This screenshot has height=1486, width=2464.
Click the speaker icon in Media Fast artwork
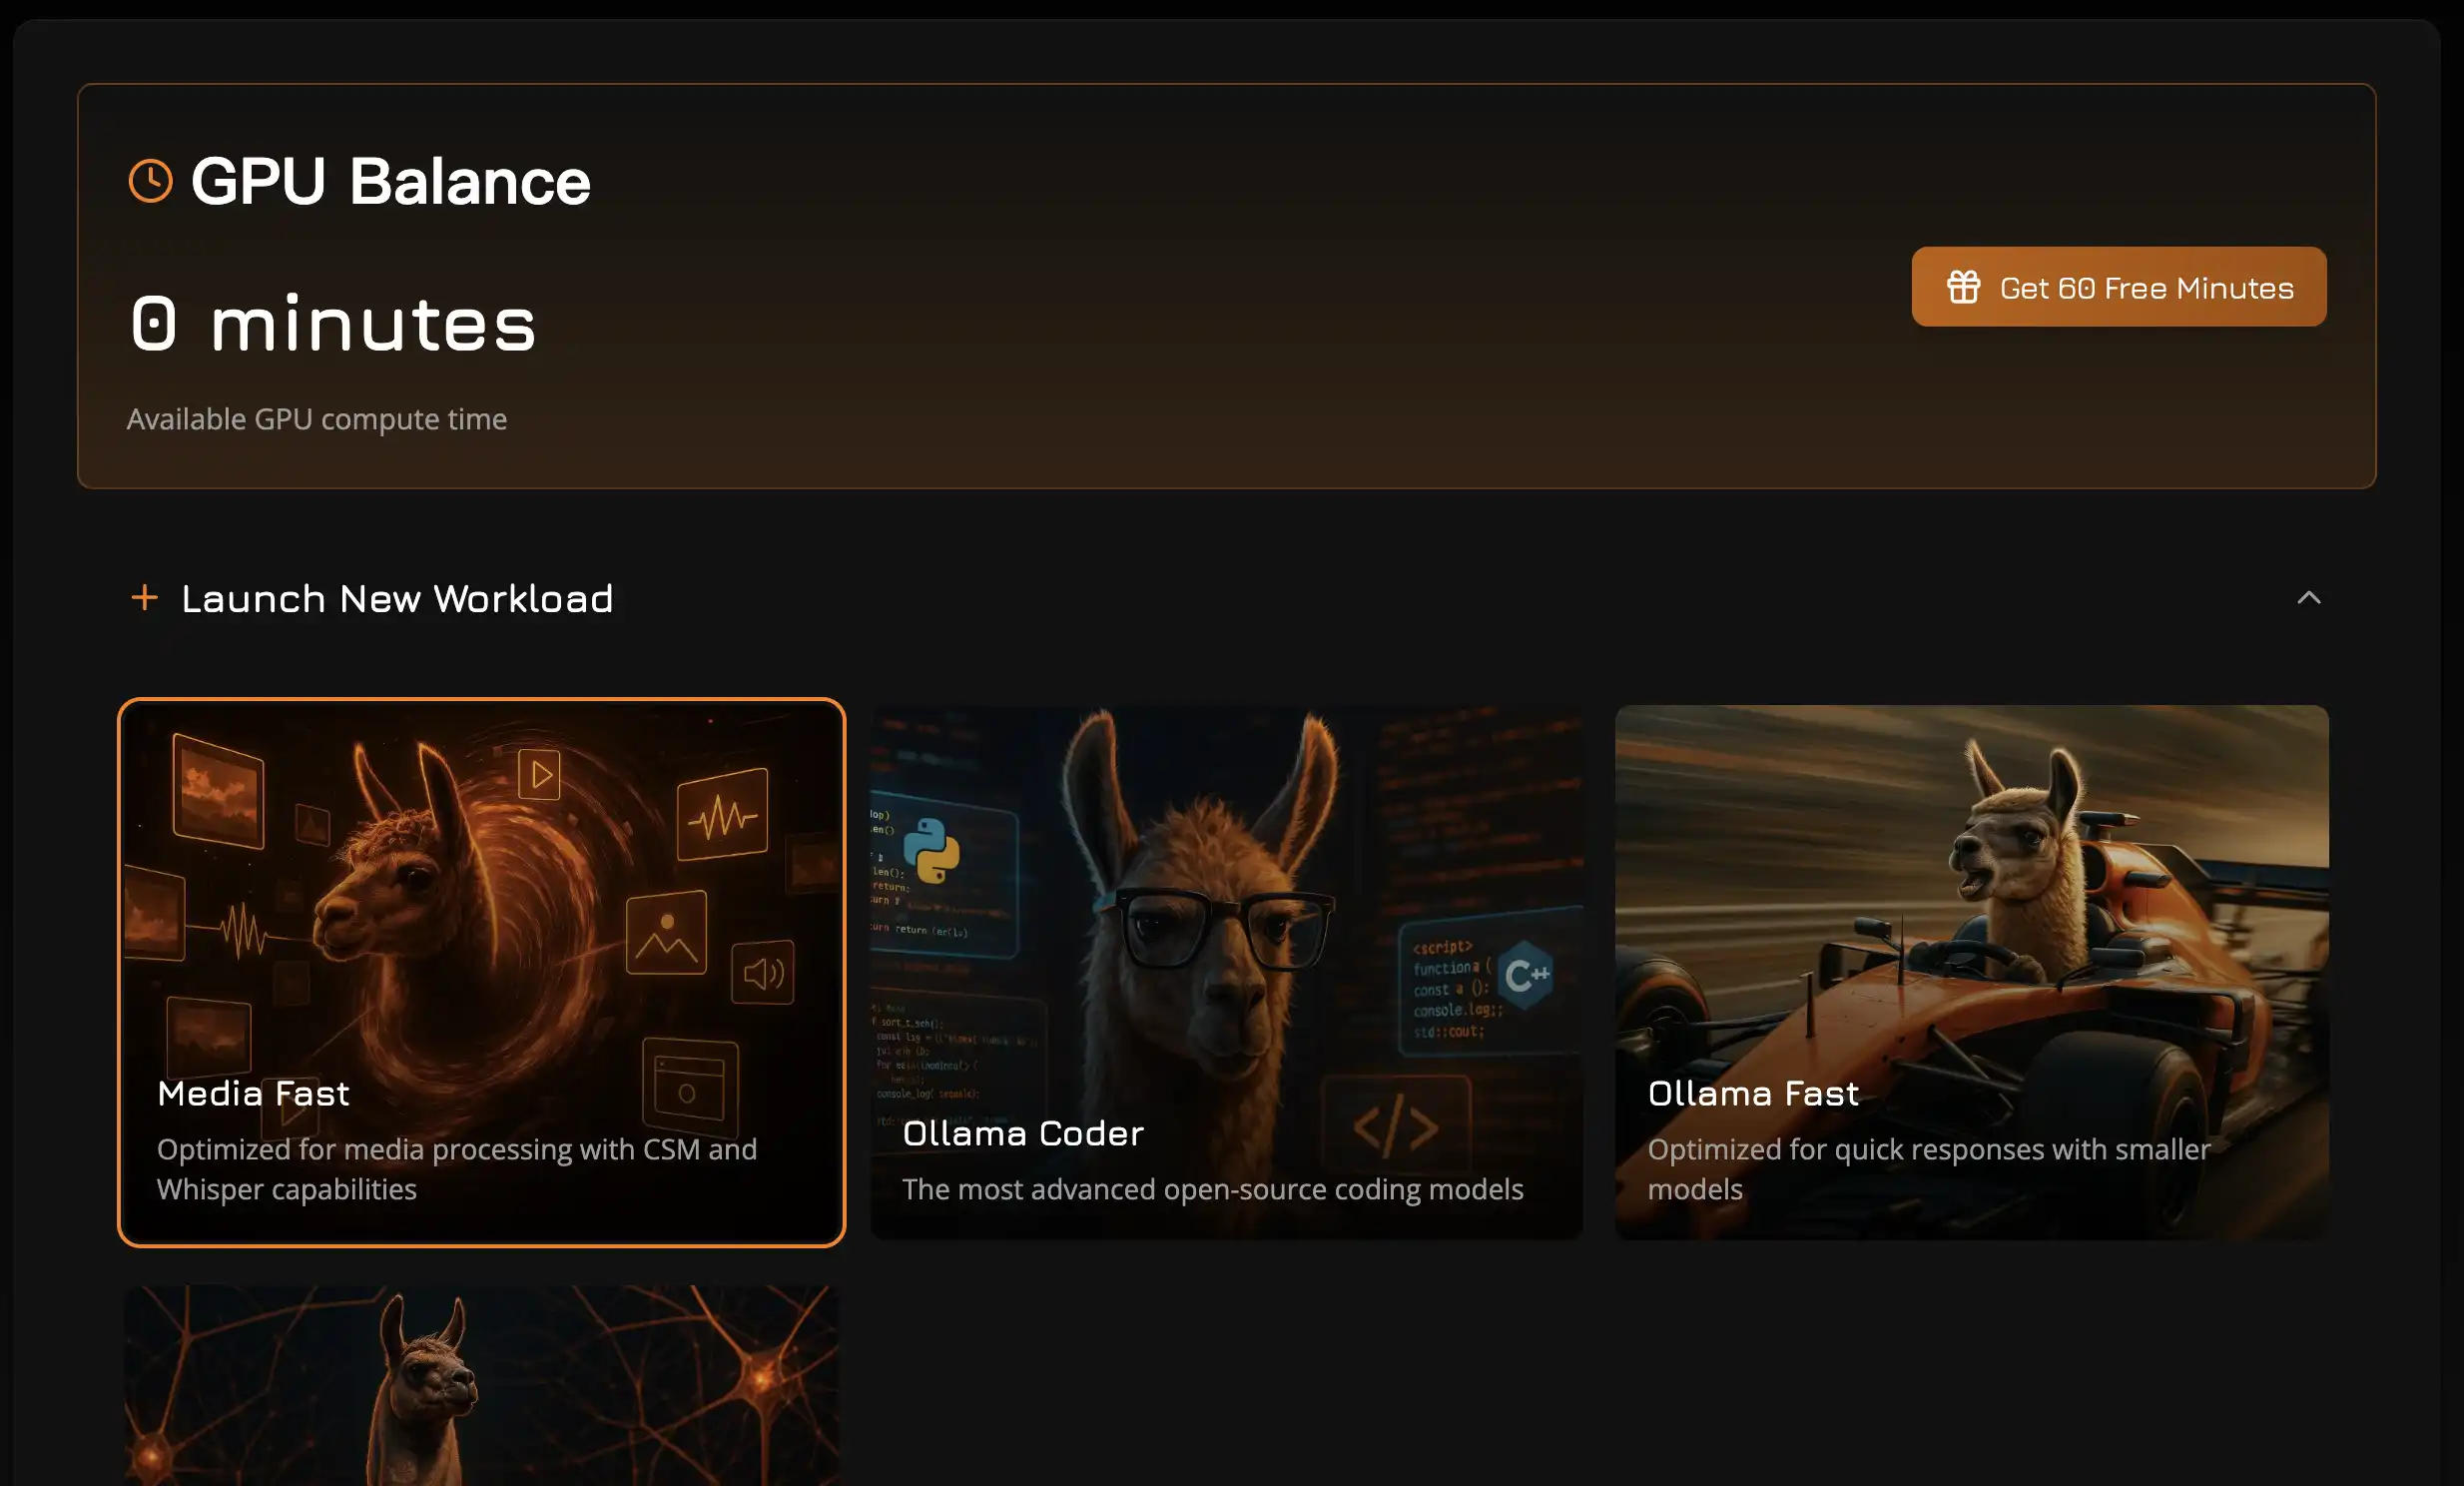(763, 973)
